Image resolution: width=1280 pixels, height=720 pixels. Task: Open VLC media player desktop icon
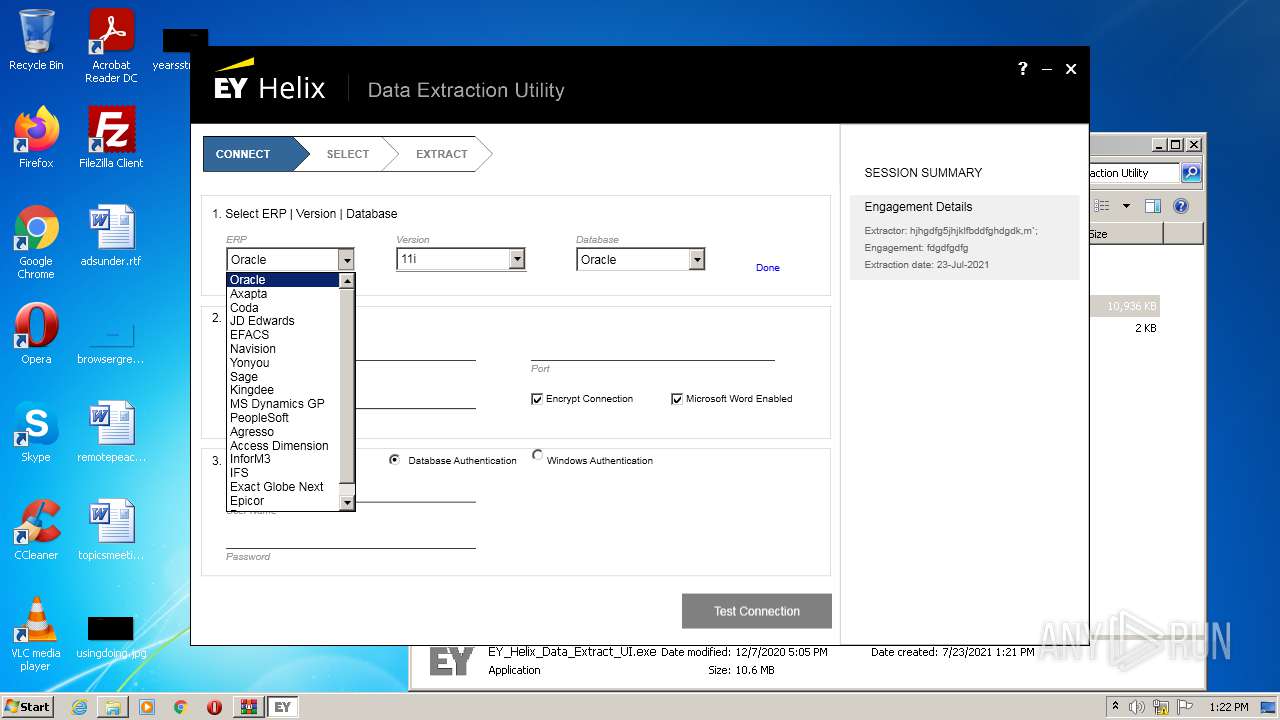point(36,634)
